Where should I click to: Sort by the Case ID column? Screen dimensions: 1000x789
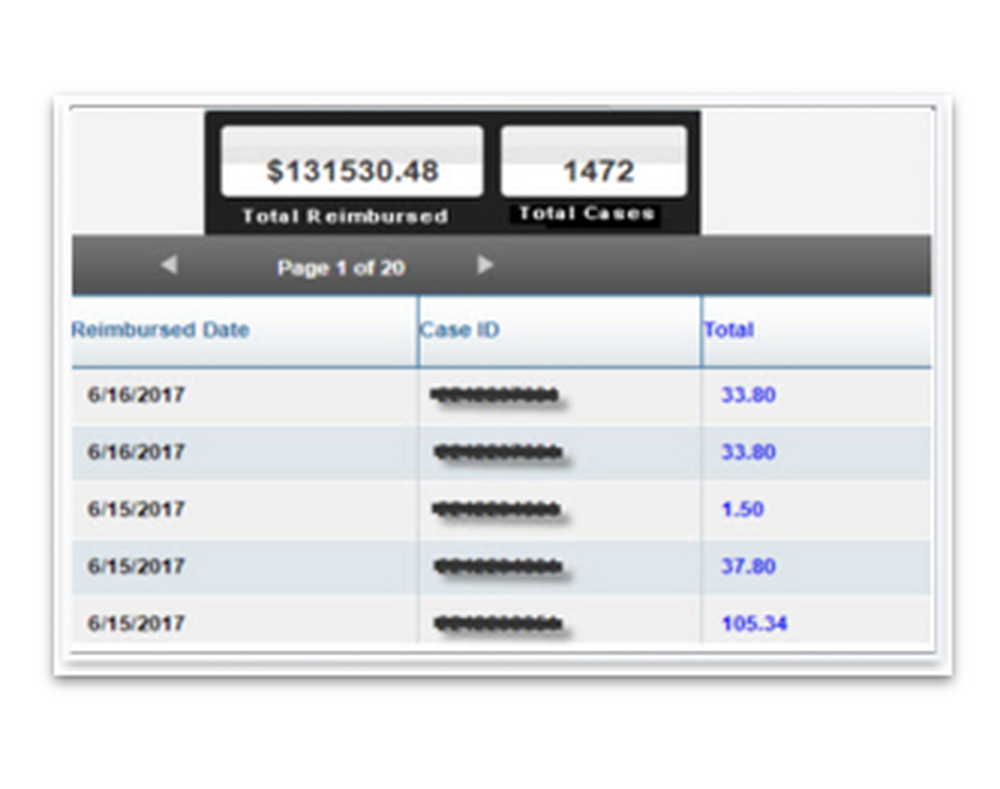pos(459,330)
